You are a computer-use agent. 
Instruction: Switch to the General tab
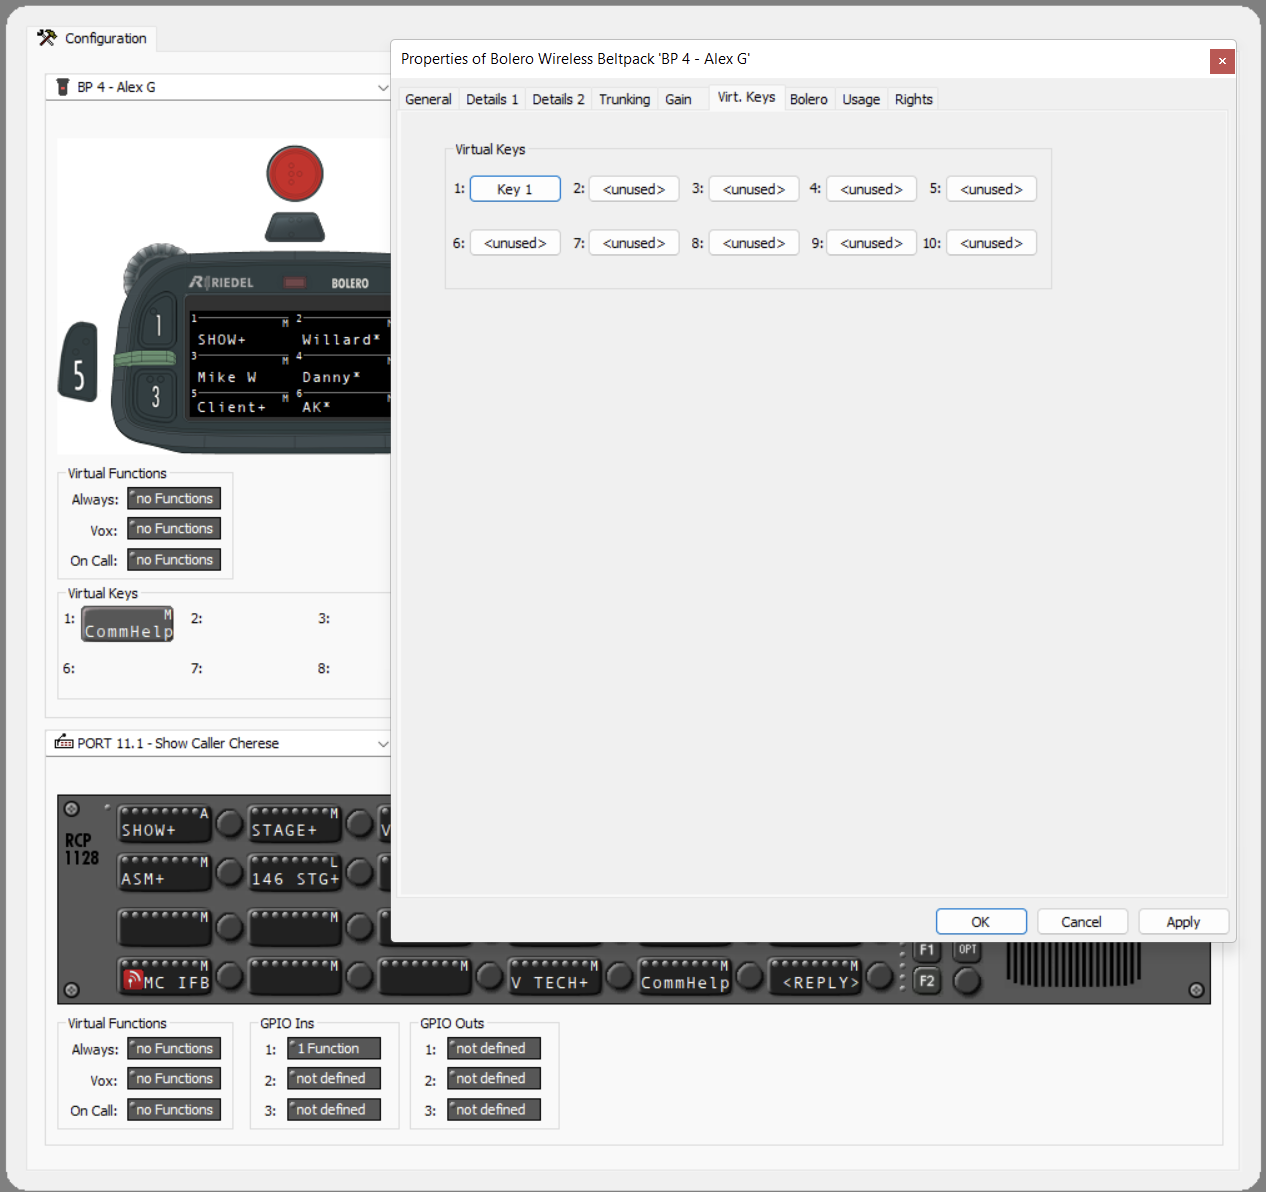tap(428, 99)
